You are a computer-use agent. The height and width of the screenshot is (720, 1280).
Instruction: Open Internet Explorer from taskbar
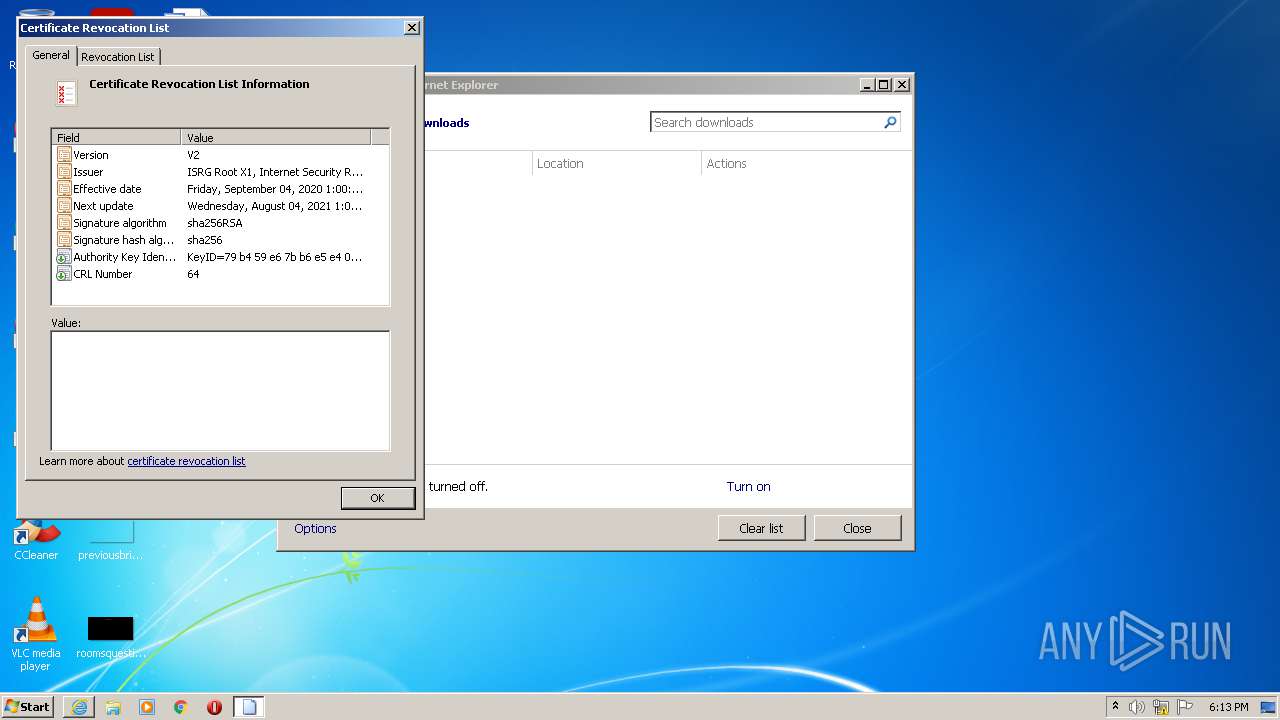click(79, 707)
